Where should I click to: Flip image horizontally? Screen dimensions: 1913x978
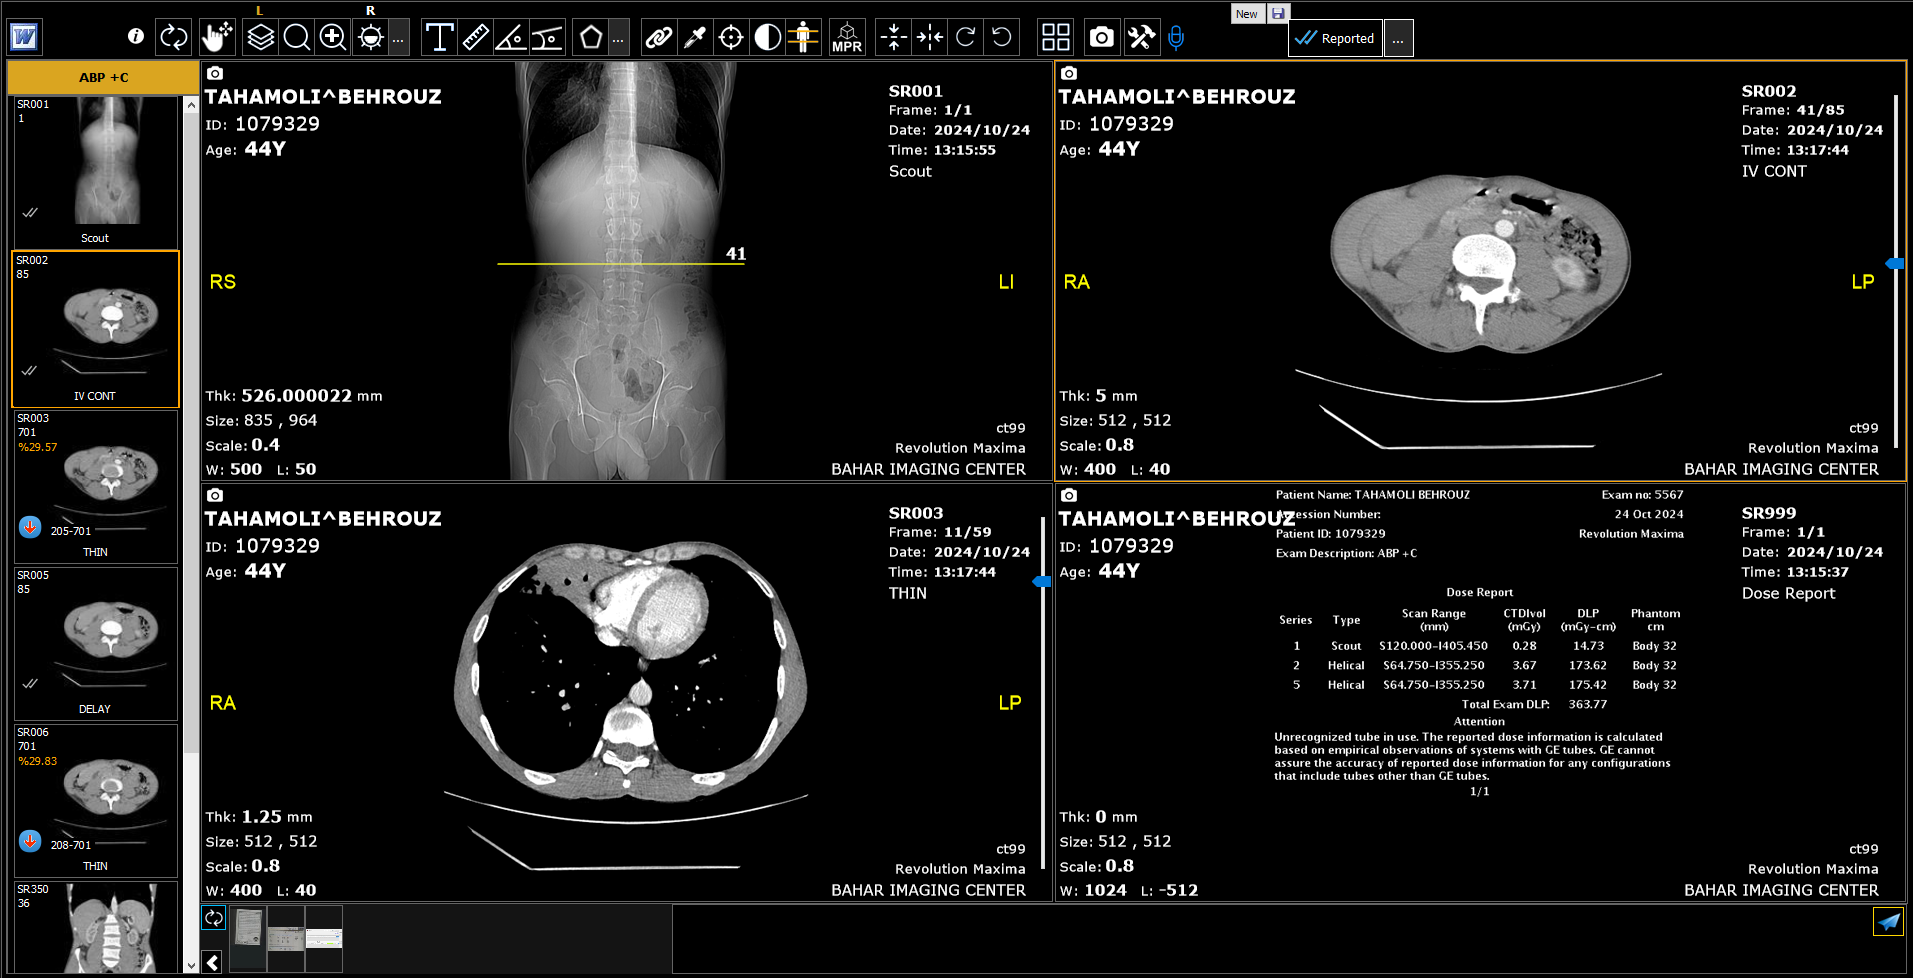929,38
